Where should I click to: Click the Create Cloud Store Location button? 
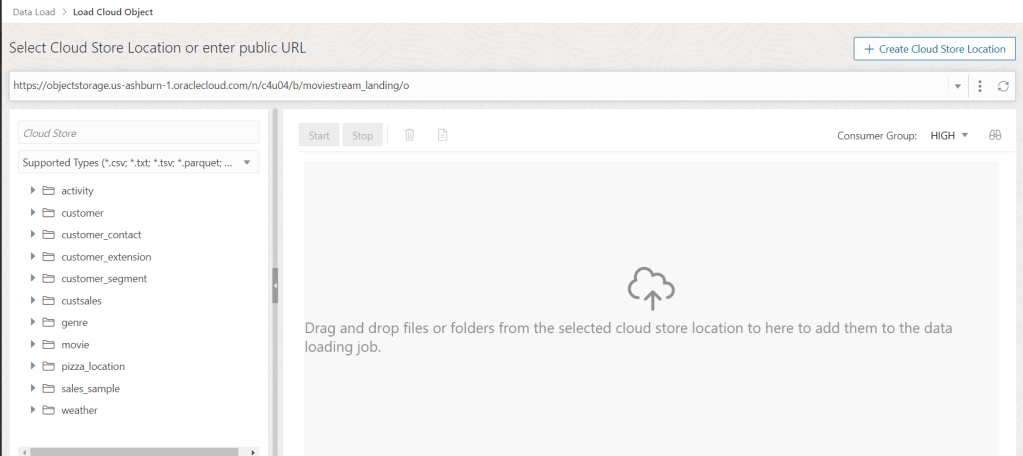click(934, 48)
